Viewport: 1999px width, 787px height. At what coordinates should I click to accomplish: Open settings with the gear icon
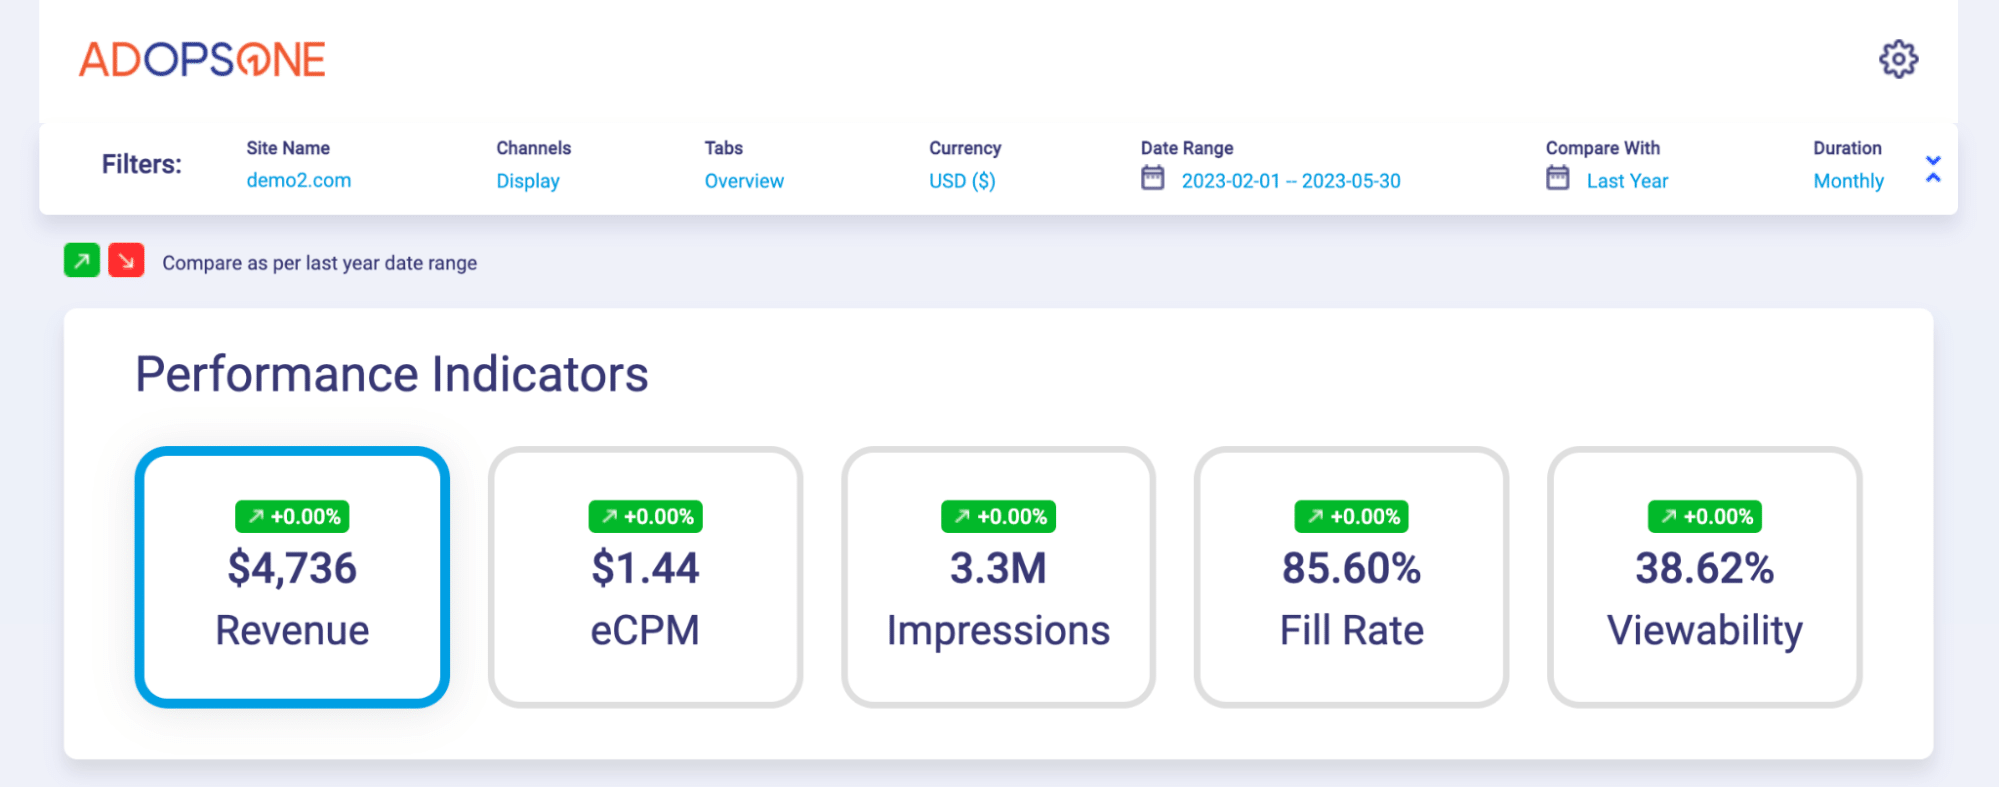pos(1897,59)
